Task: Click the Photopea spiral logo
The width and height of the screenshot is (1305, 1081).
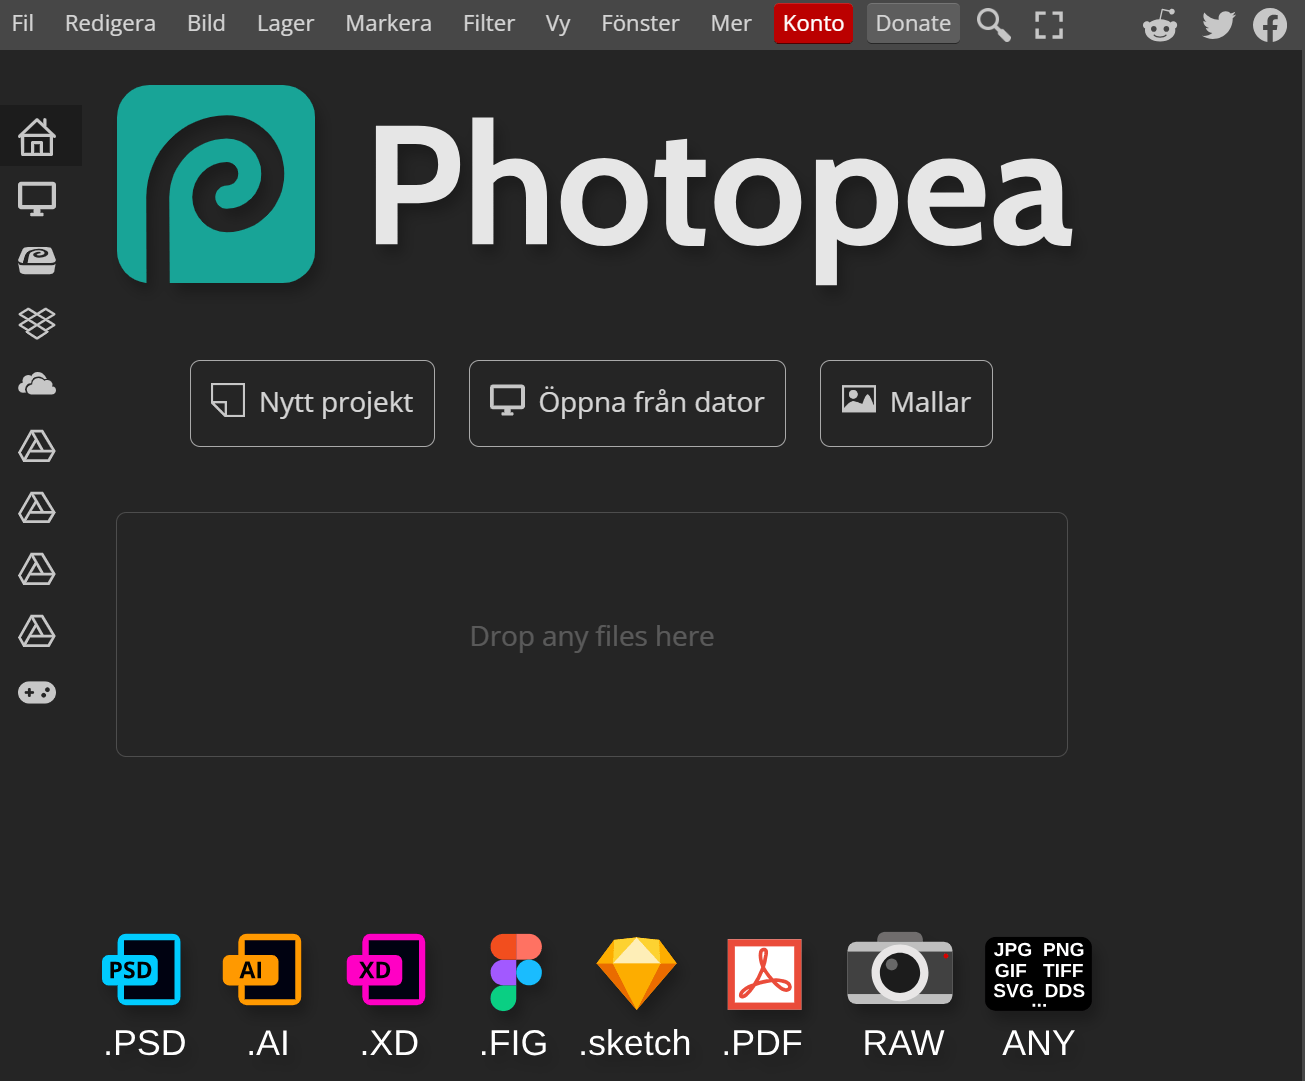Action: tap(216, 184)
